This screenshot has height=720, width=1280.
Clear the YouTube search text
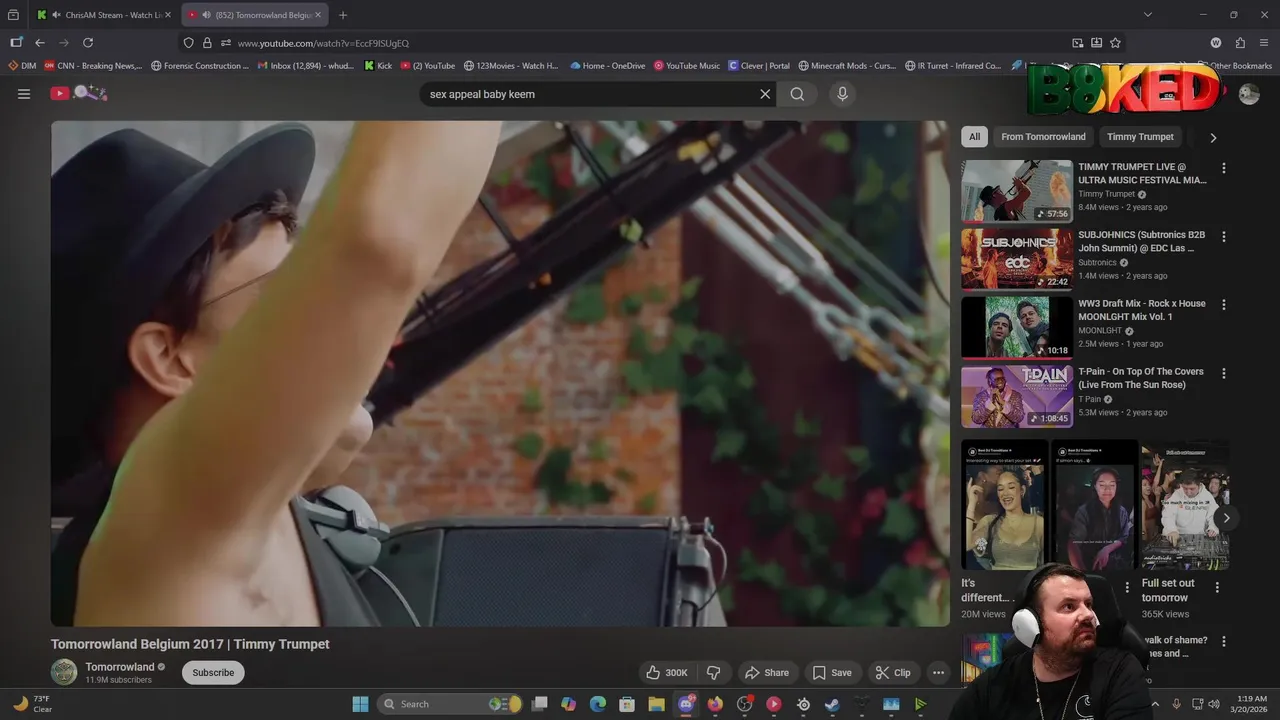coord(765,94)
